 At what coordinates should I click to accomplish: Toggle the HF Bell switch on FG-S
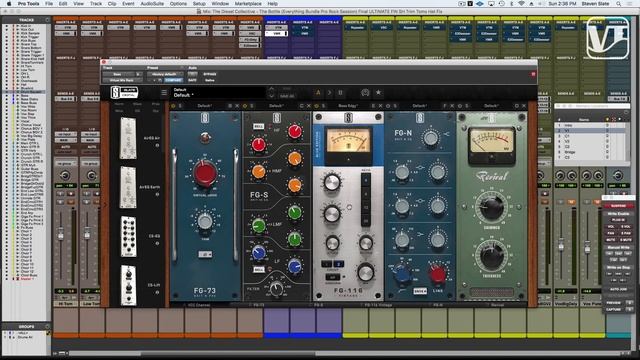258,127
